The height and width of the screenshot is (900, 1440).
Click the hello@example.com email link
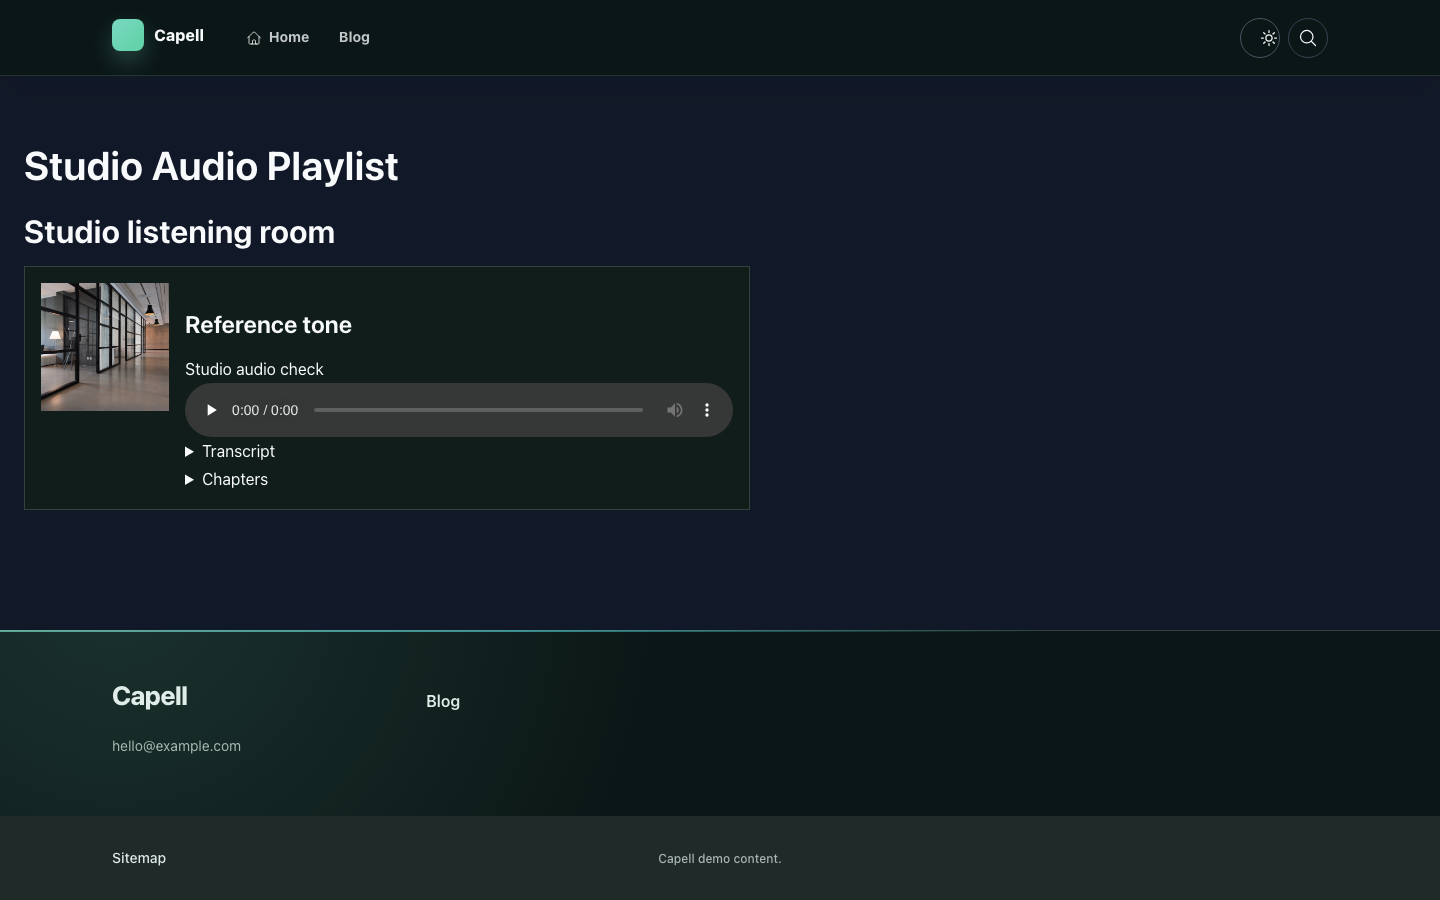click(176, 746)
